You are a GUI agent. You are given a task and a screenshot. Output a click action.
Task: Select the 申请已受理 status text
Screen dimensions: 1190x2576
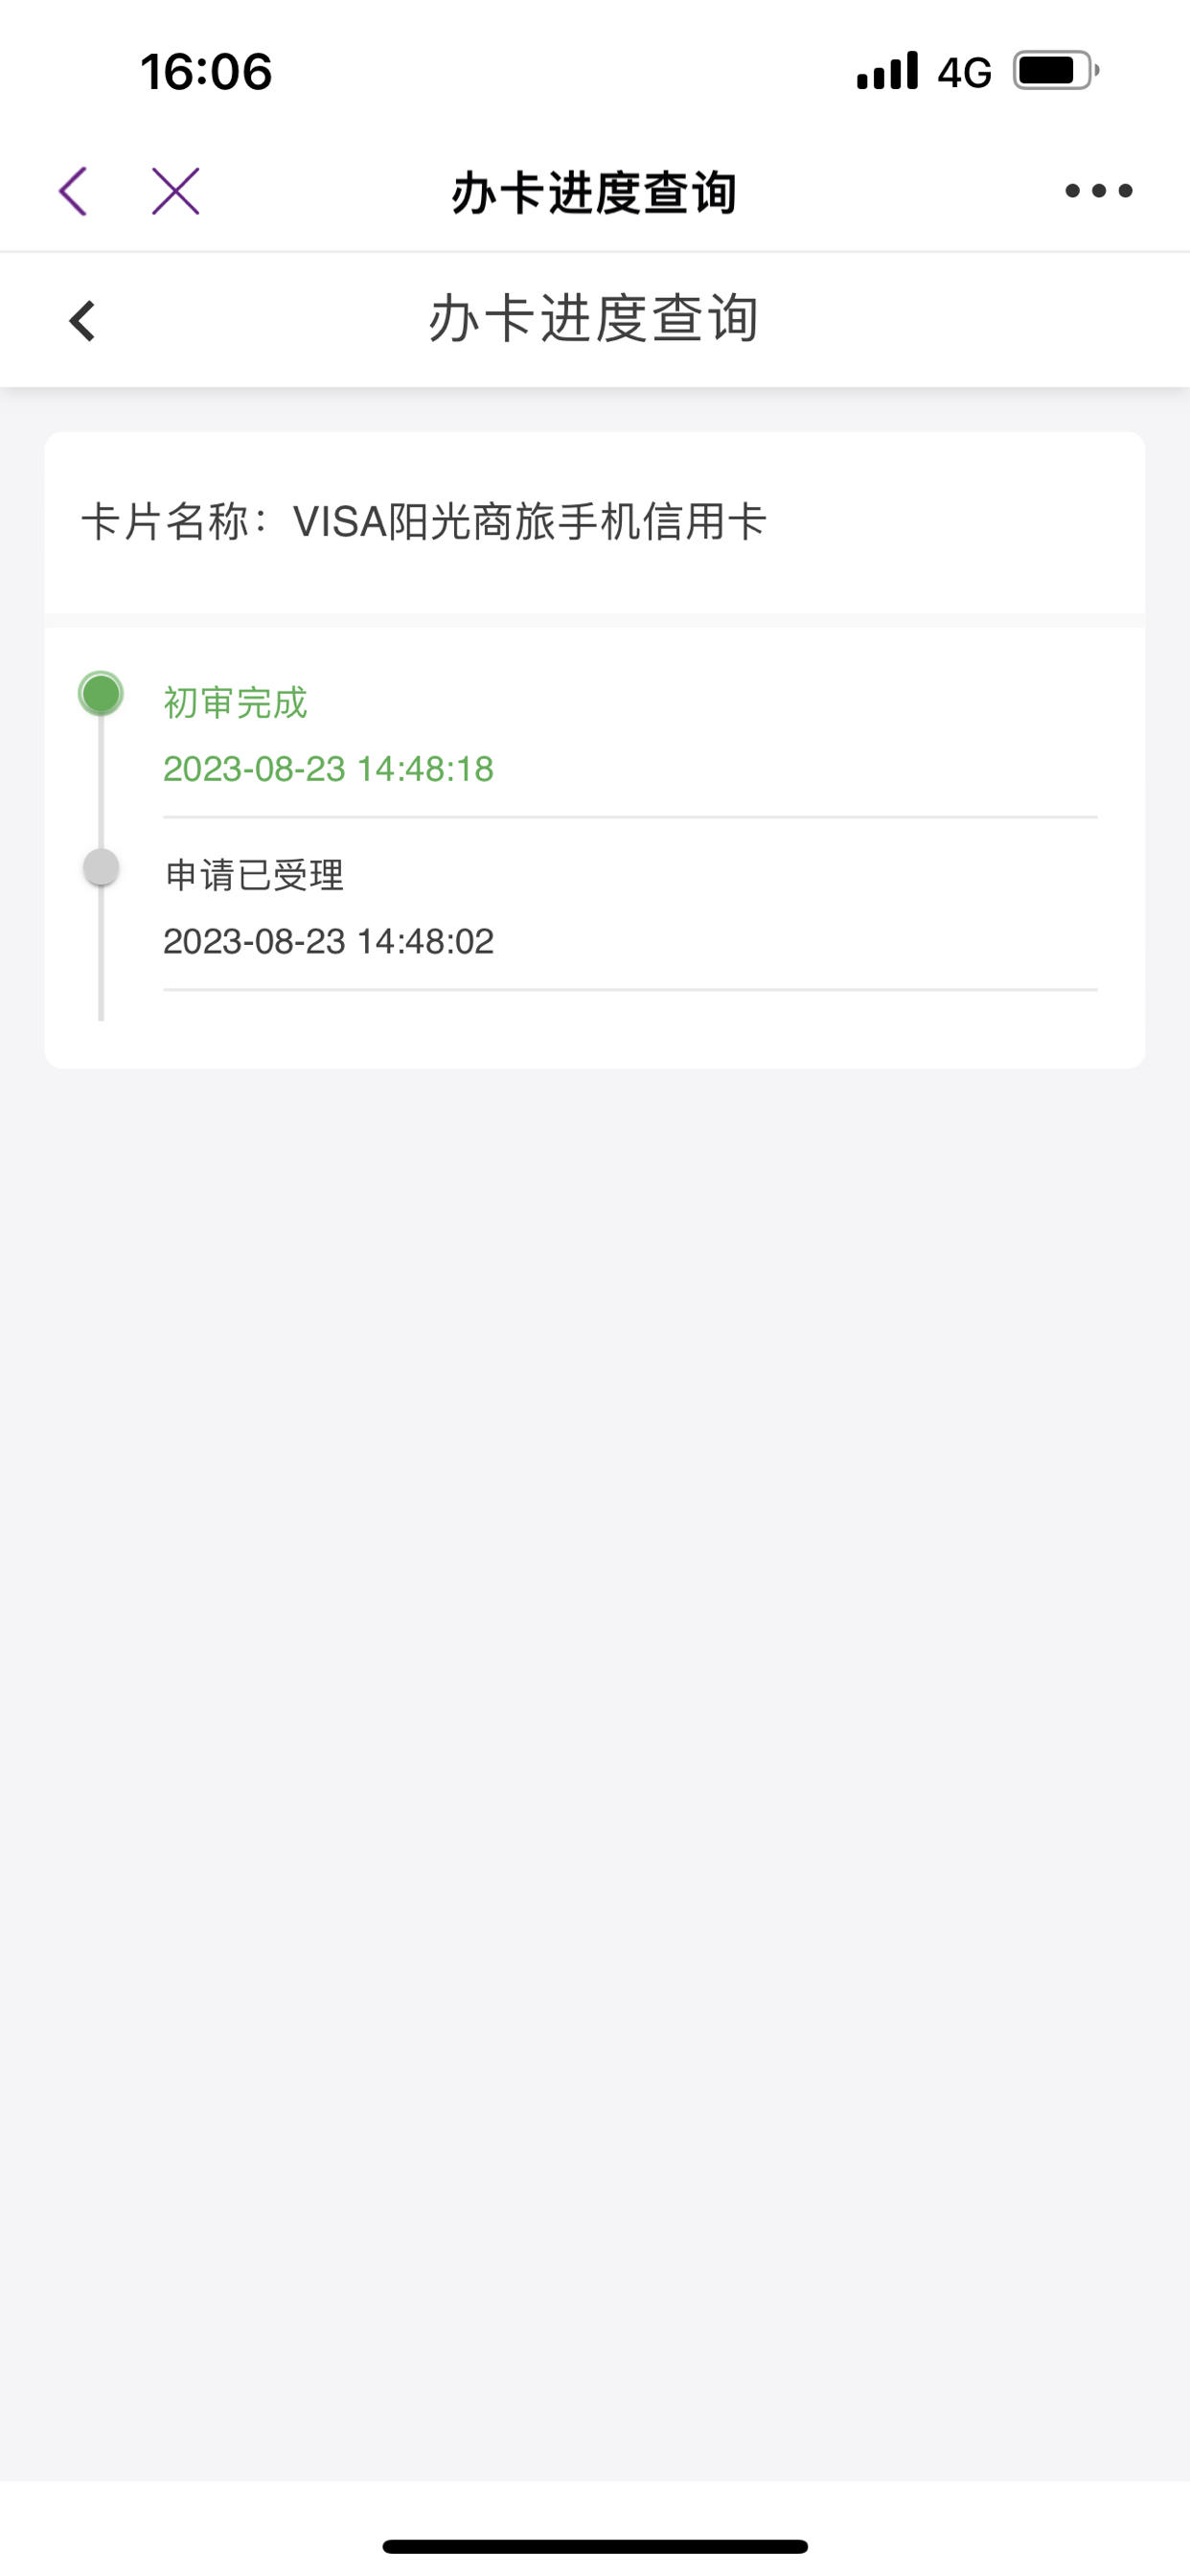254,875
